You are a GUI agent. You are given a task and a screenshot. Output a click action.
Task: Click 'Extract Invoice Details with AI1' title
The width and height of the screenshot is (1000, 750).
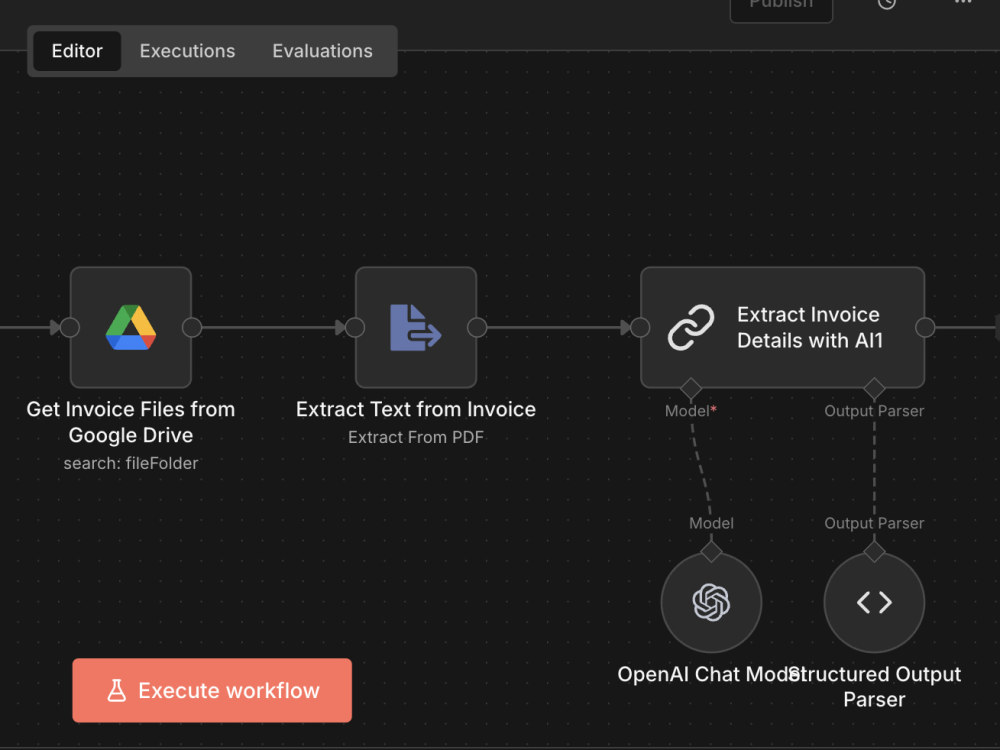(x=810, y=328)
